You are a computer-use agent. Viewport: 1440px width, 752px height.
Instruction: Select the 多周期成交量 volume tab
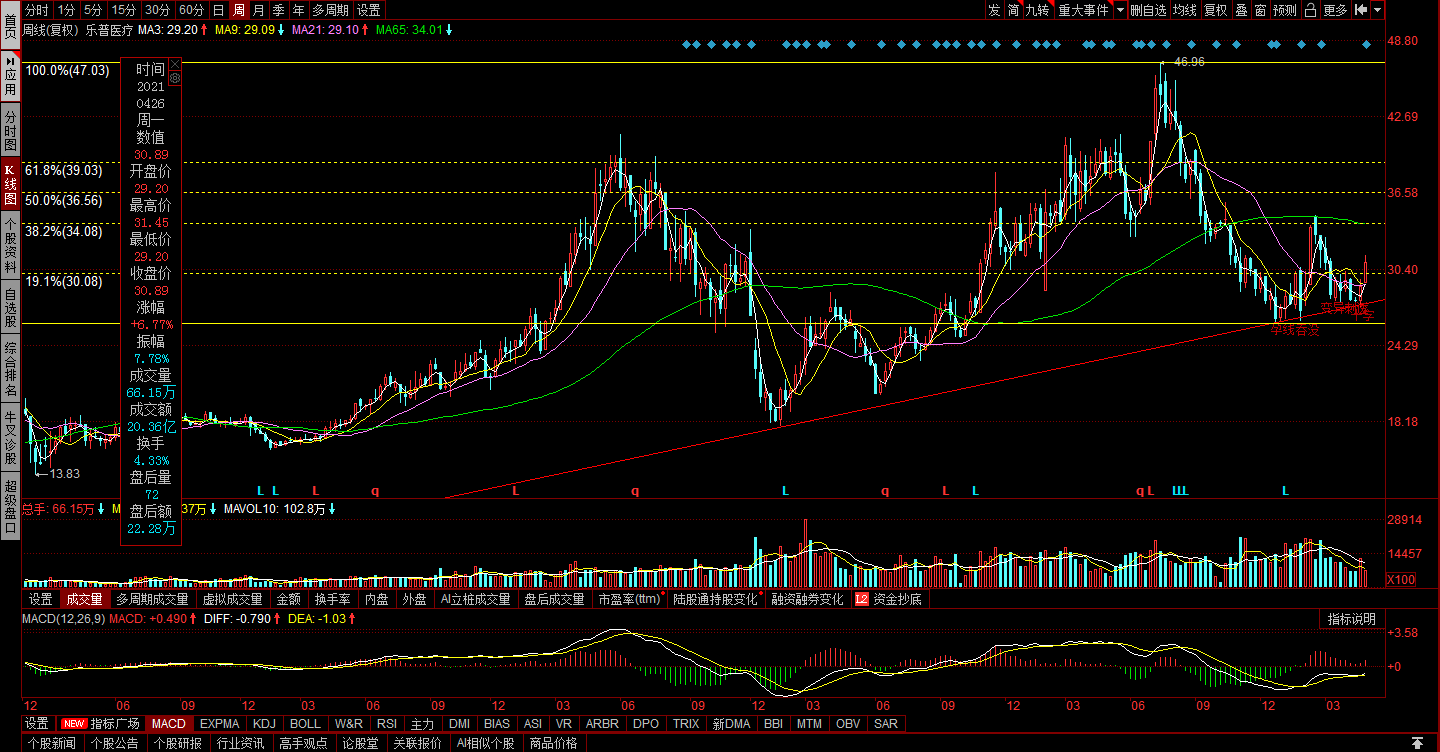pyautogui.click(x=152, y=599)
